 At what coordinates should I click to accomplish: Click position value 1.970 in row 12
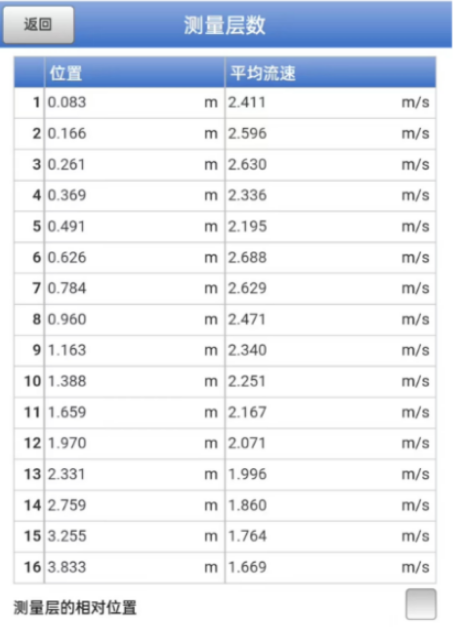pos(67,443)
